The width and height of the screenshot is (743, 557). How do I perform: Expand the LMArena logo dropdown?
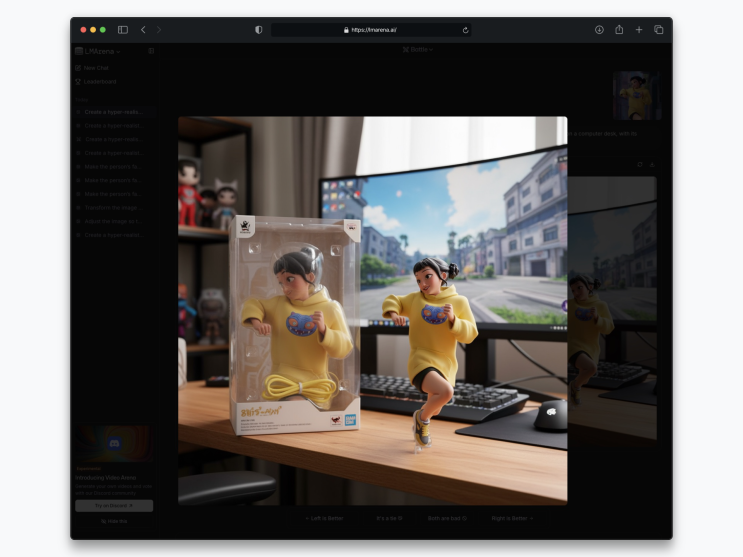98,51
